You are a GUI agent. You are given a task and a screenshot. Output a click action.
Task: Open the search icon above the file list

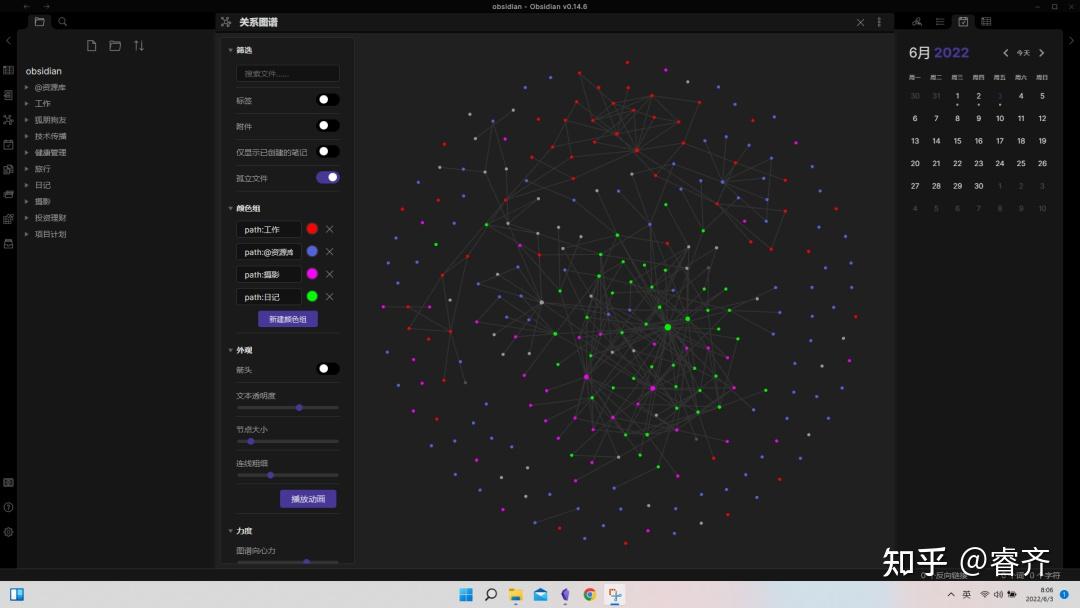[62, 21]
